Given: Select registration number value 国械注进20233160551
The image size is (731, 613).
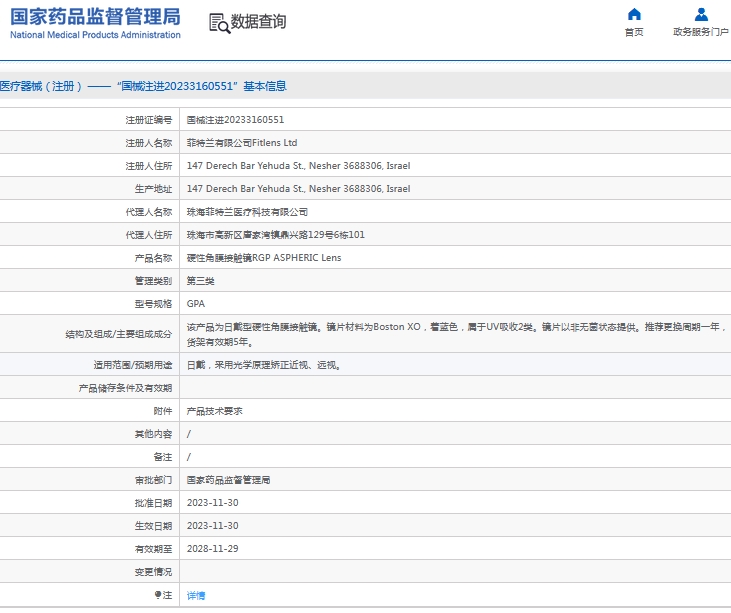Looking at the screenshot, I should 235,120.
